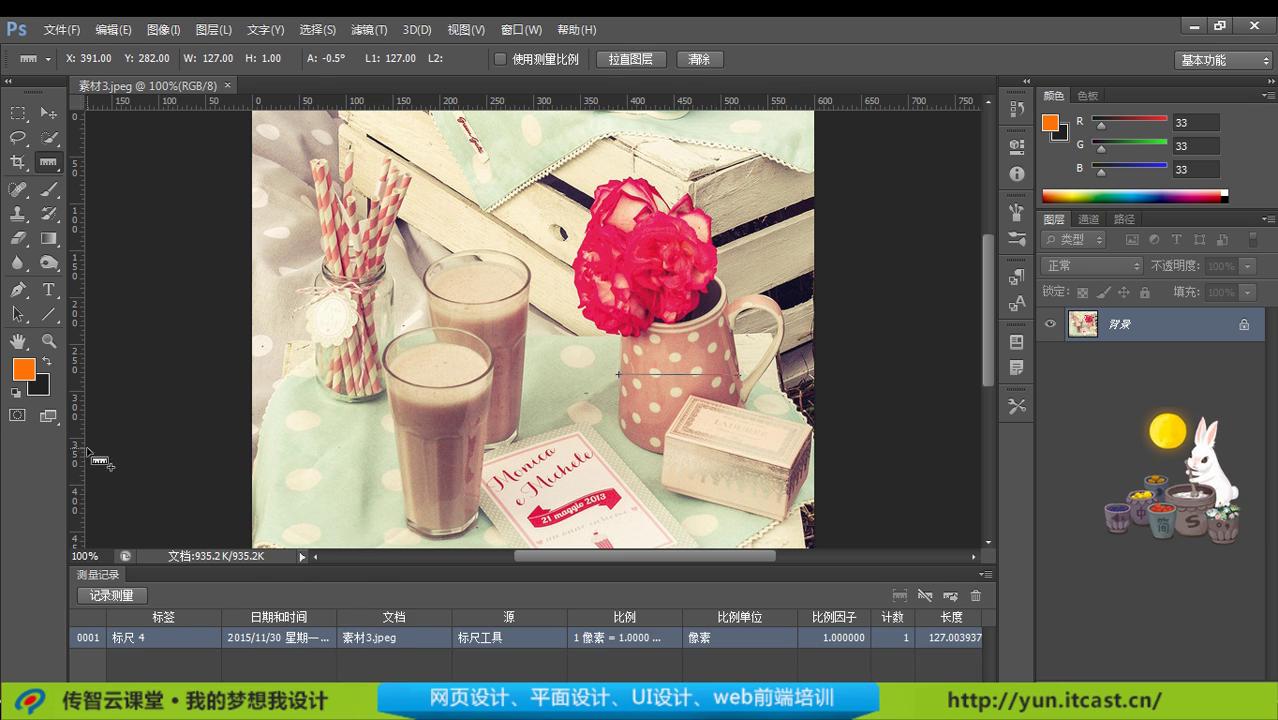Select the Zoom tool

pos(48,340)
